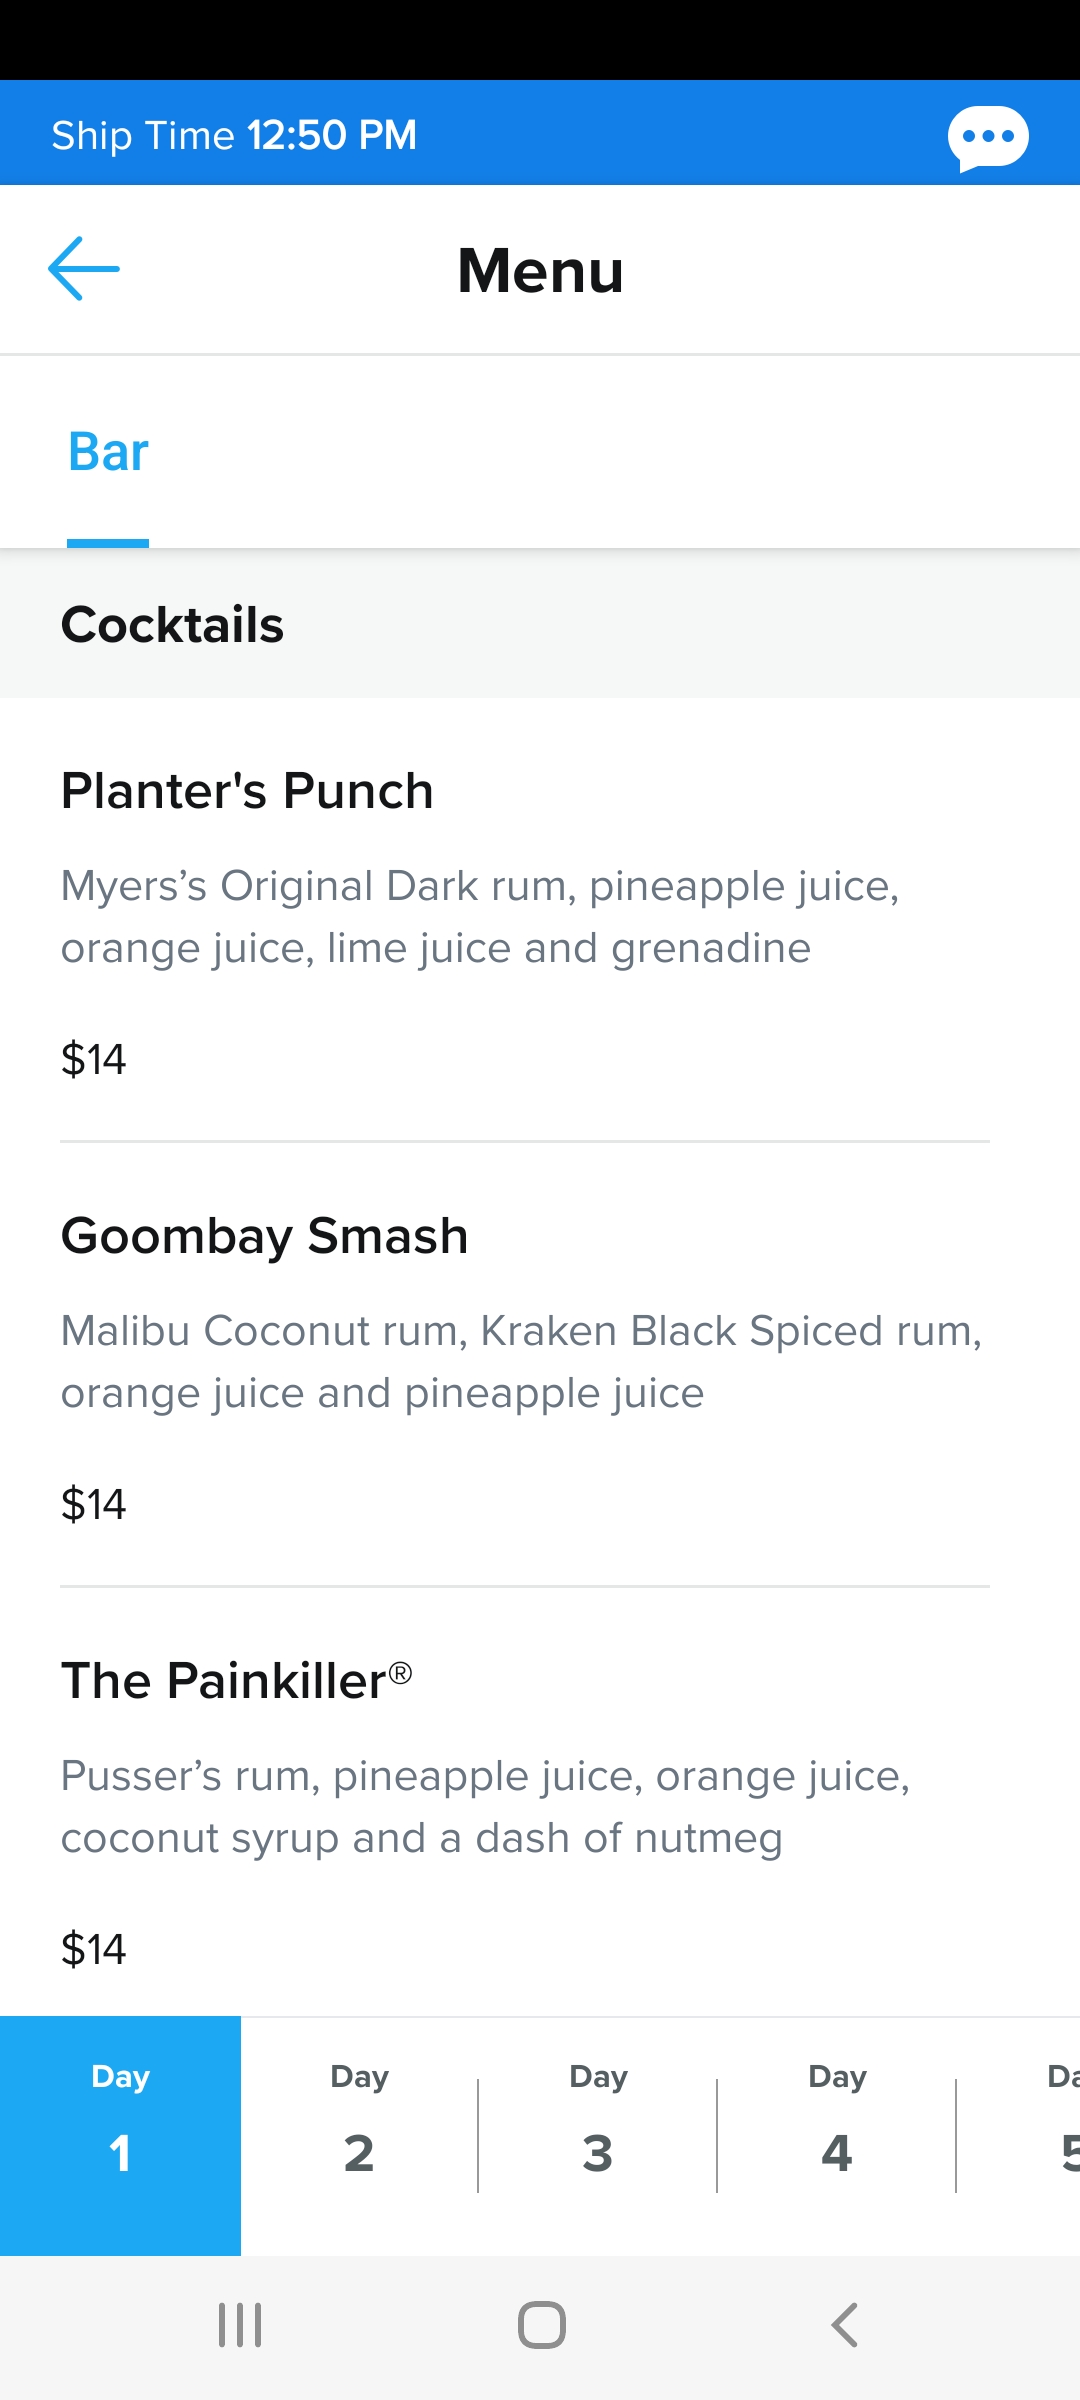The image size is (1080, 2400).
Task: Tap Goombay Smash ingredients description
Action: pyautogui.click(x=521, y=1362)
